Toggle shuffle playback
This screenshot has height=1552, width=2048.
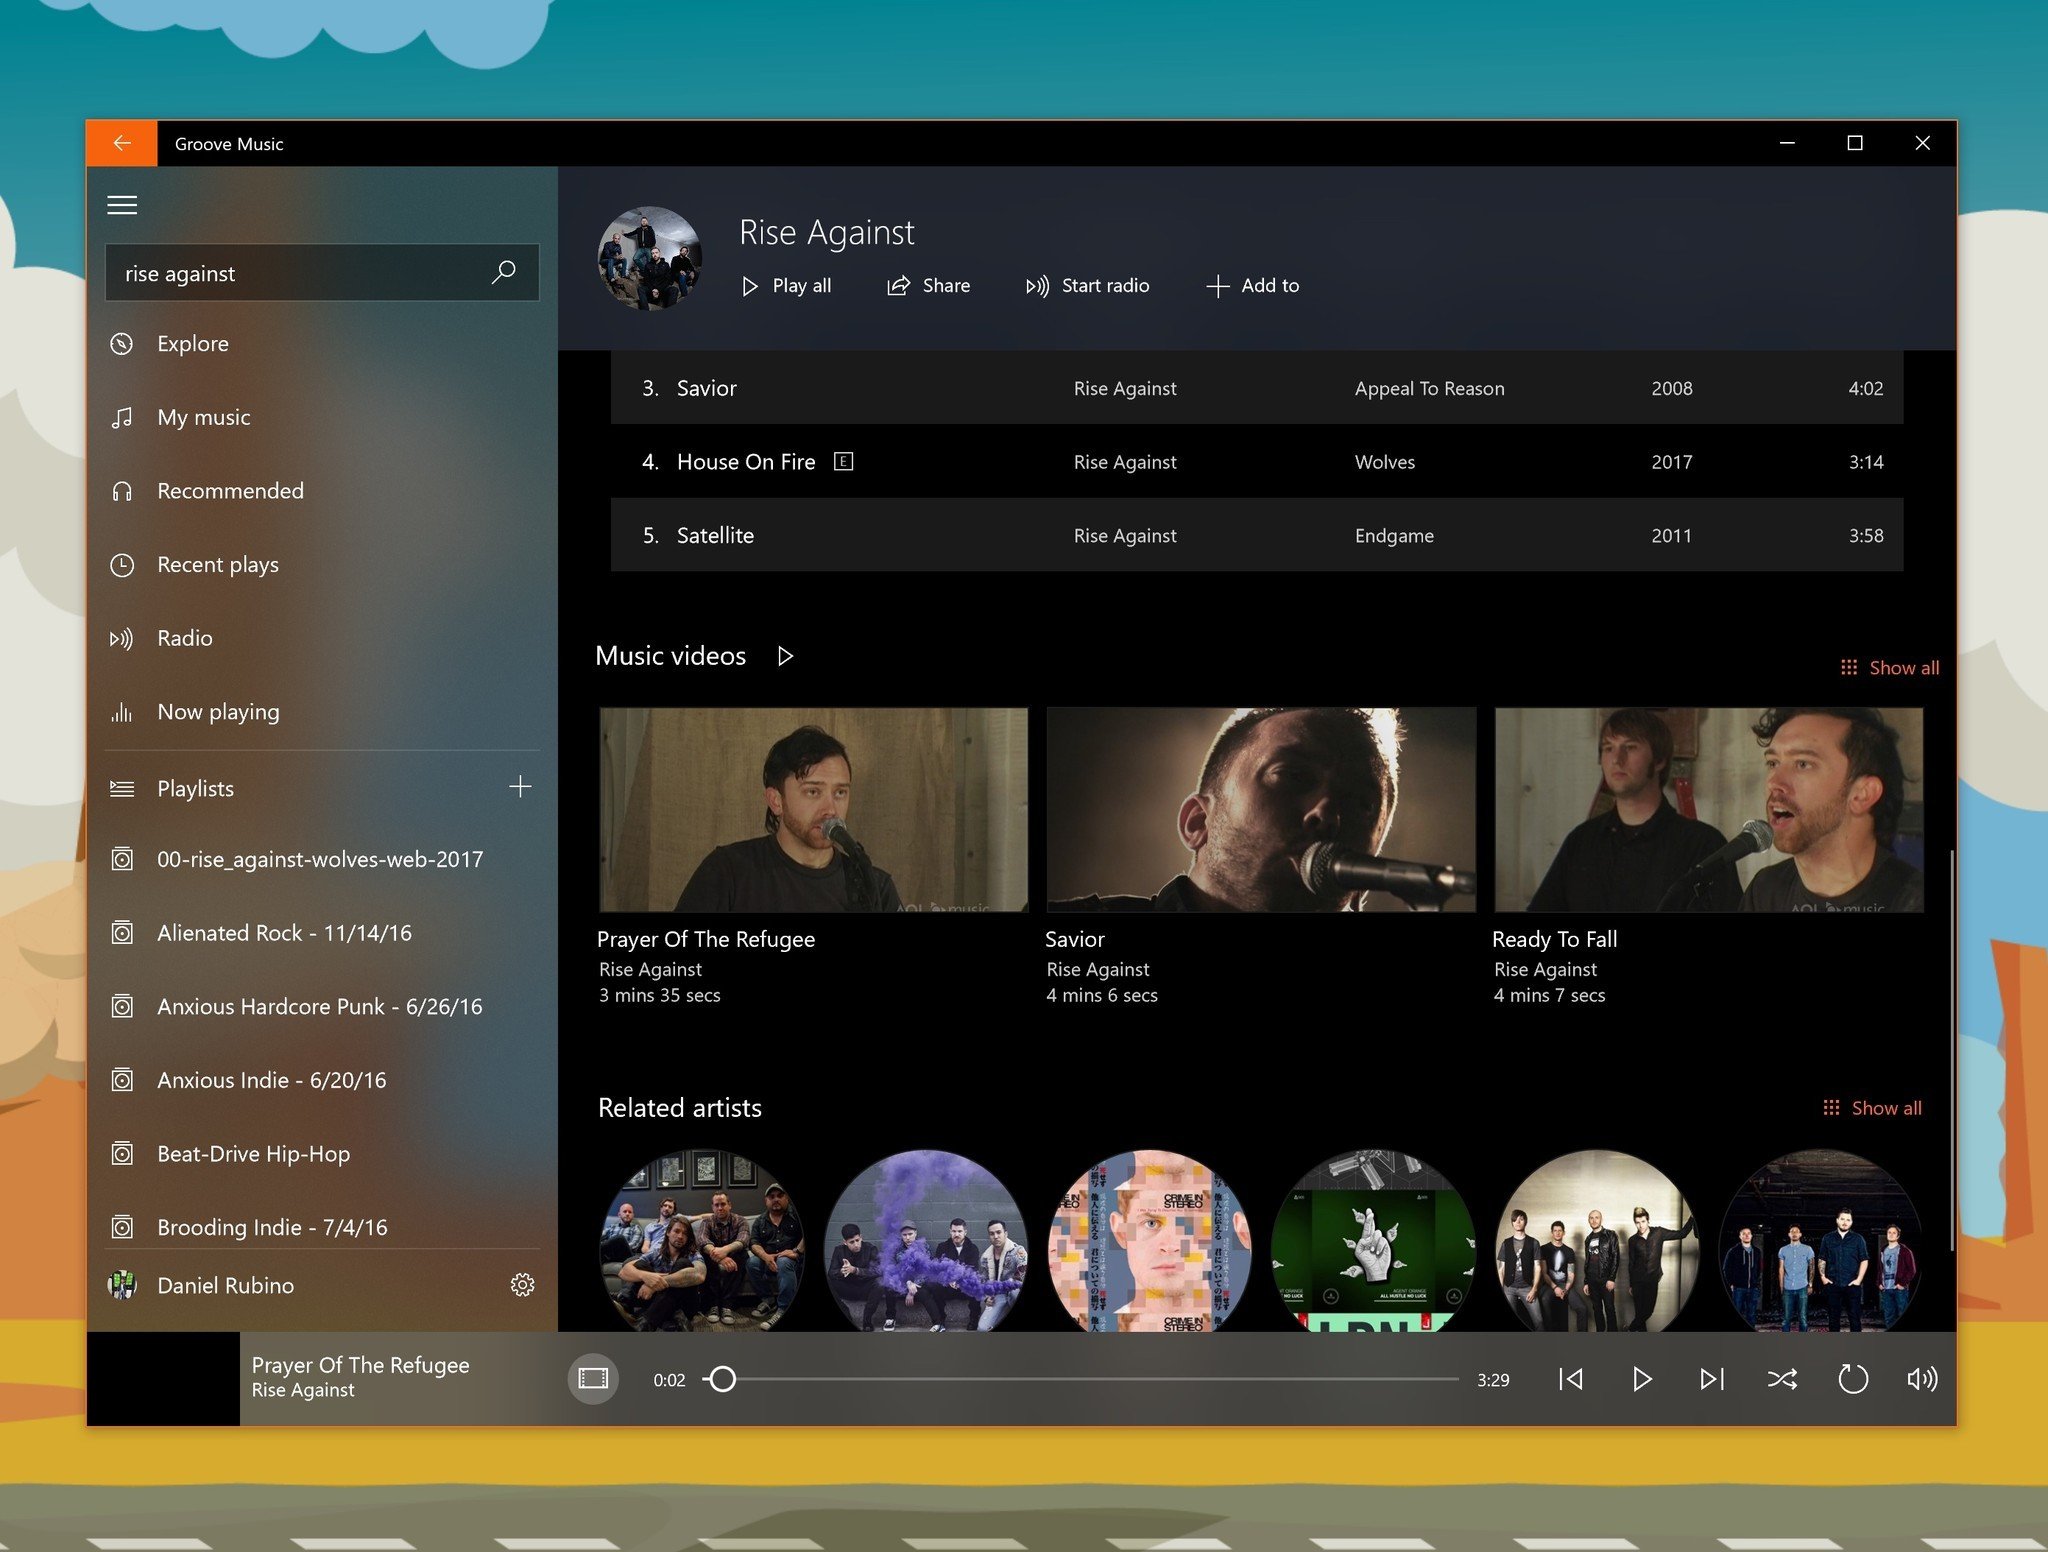[x=1782, y=1379]
